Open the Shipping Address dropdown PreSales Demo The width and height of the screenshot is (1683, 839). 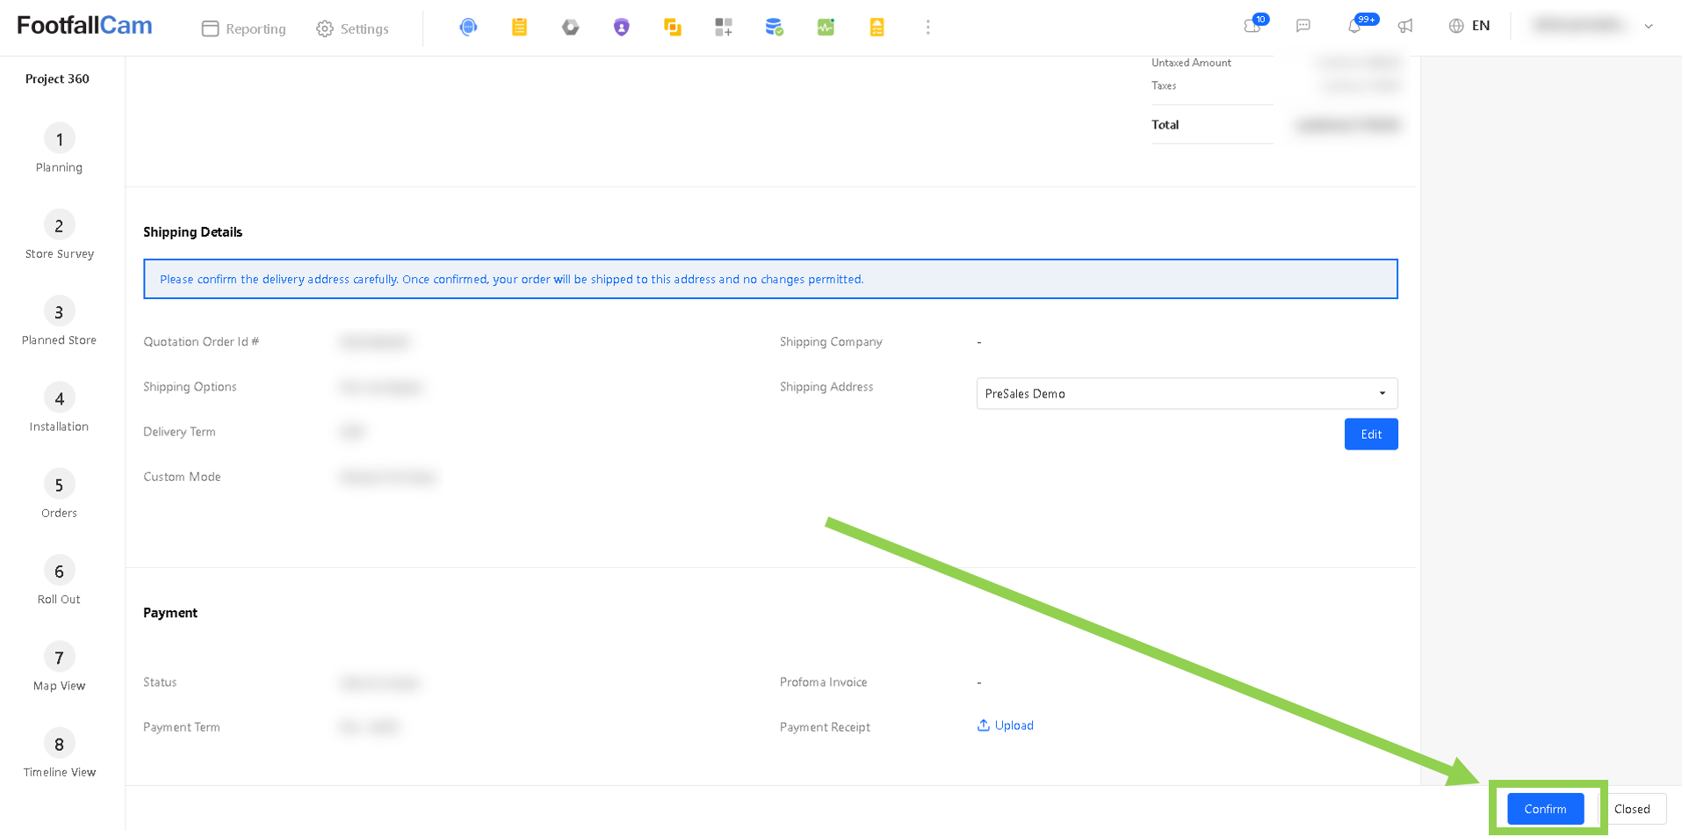(1187, 393)
